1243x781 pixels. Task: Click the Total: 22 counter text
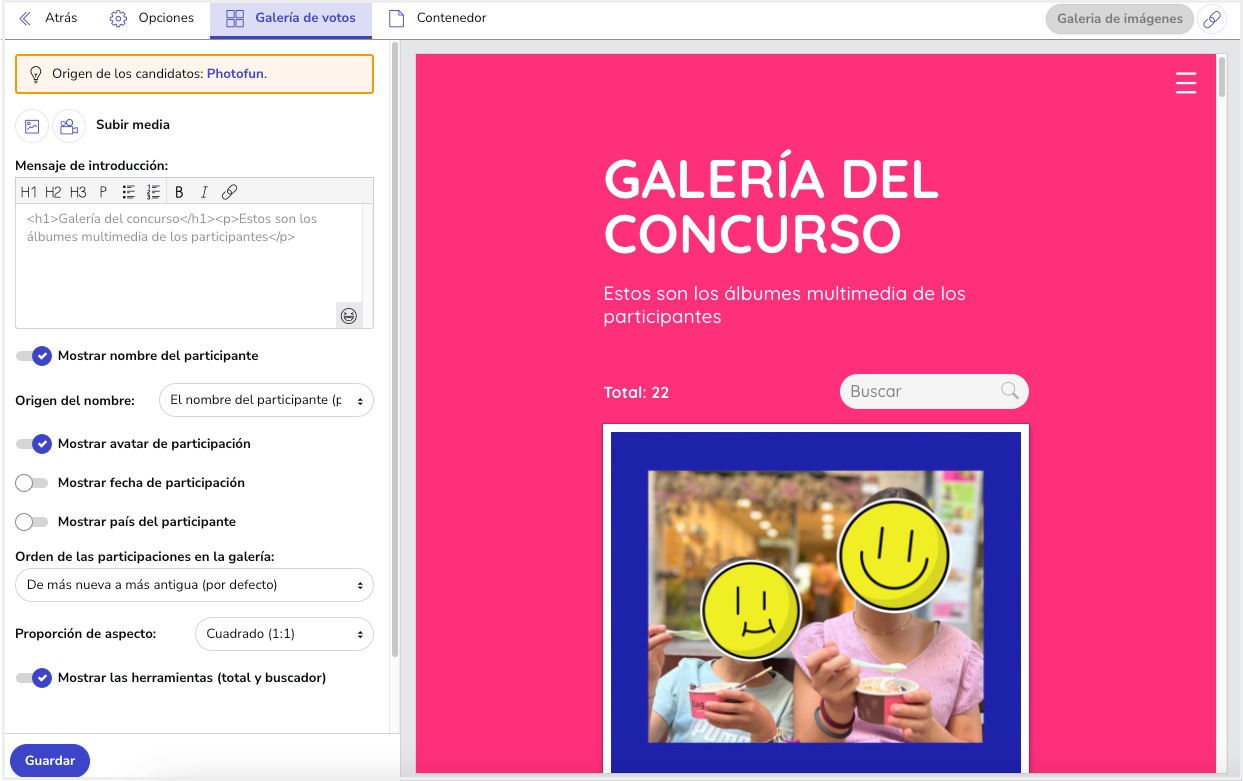[x=636, y=393]
